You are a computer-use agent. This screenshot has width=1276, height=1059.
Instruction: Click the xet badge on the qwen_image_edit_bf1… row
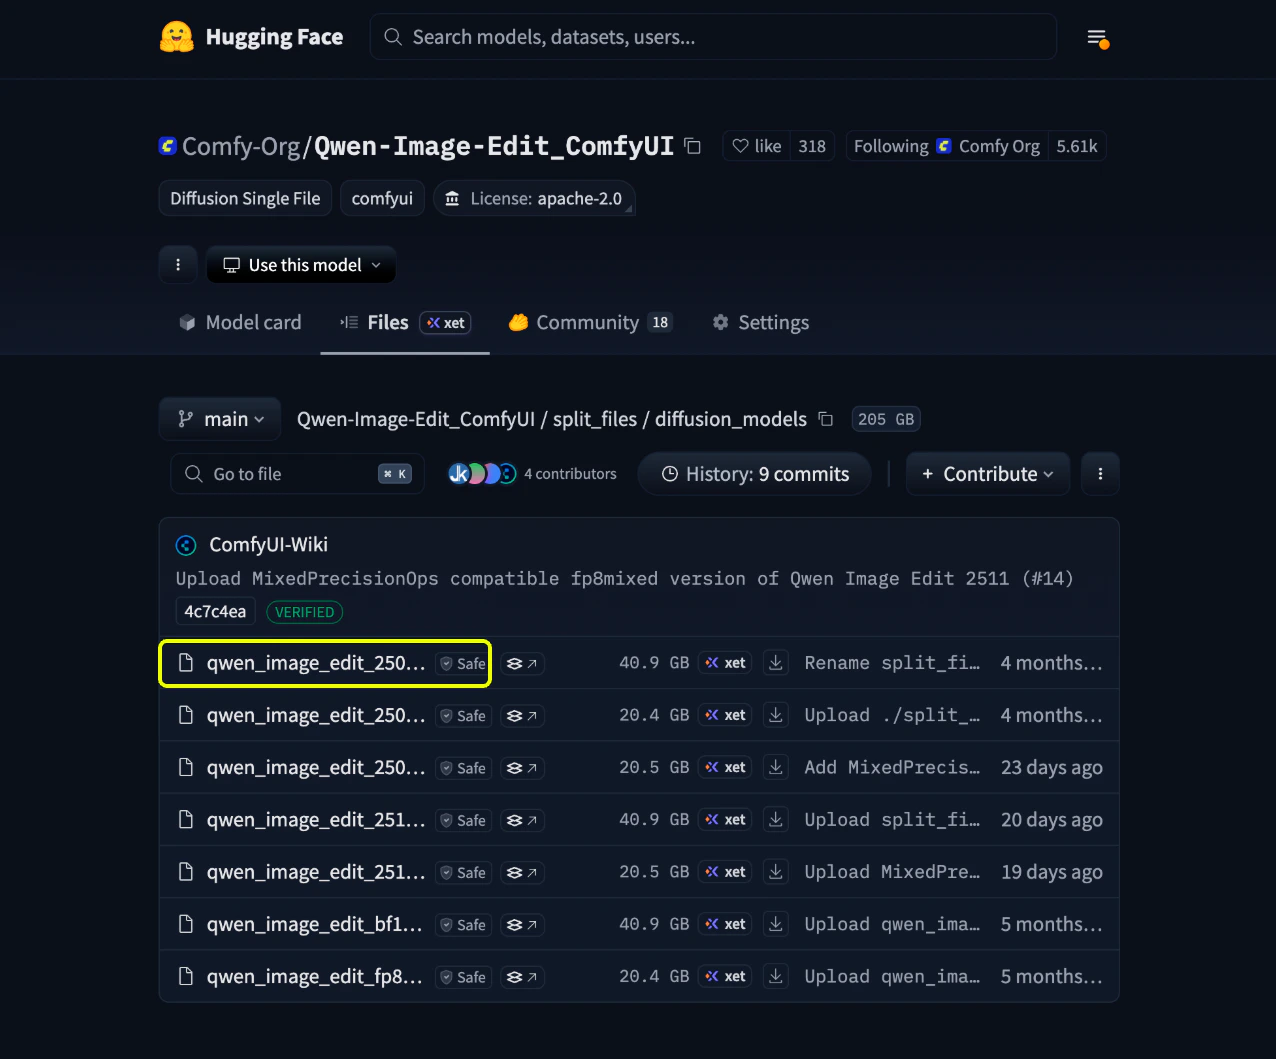coord(725,924)
